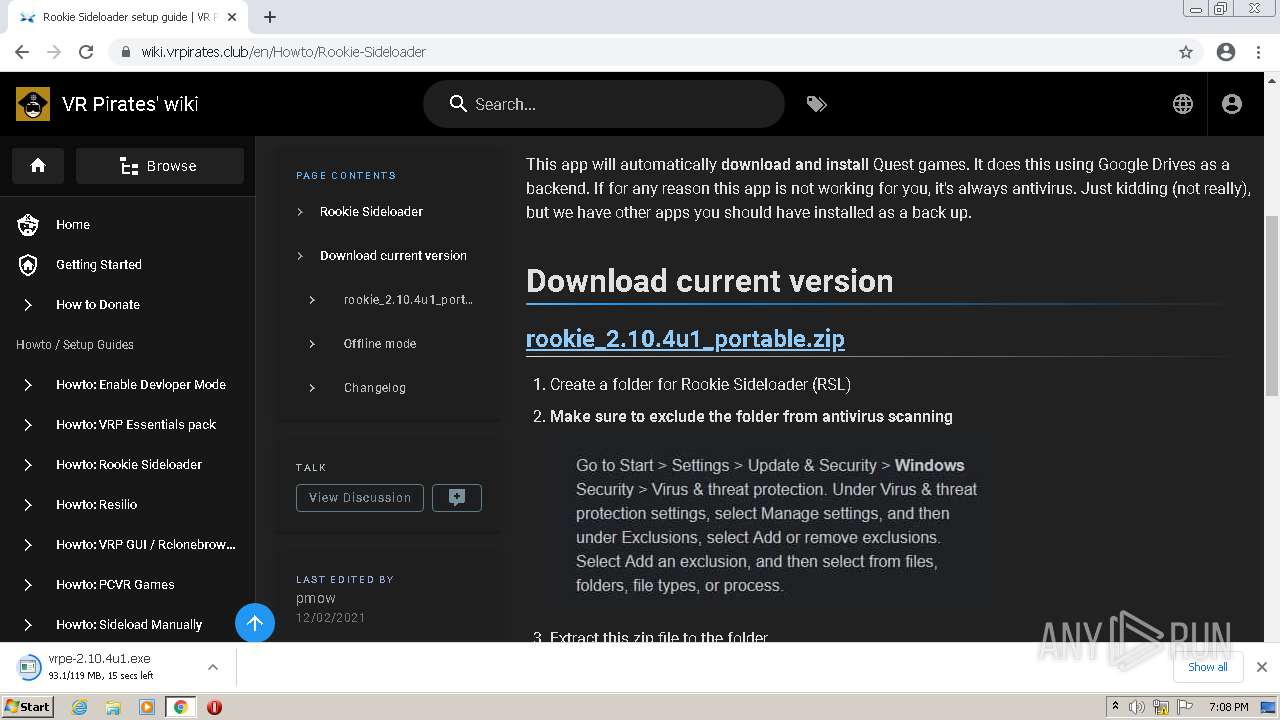Expand the How to Donate sidebar item
The height and width of the screenshot is (720, 1280).
(28, 305)
